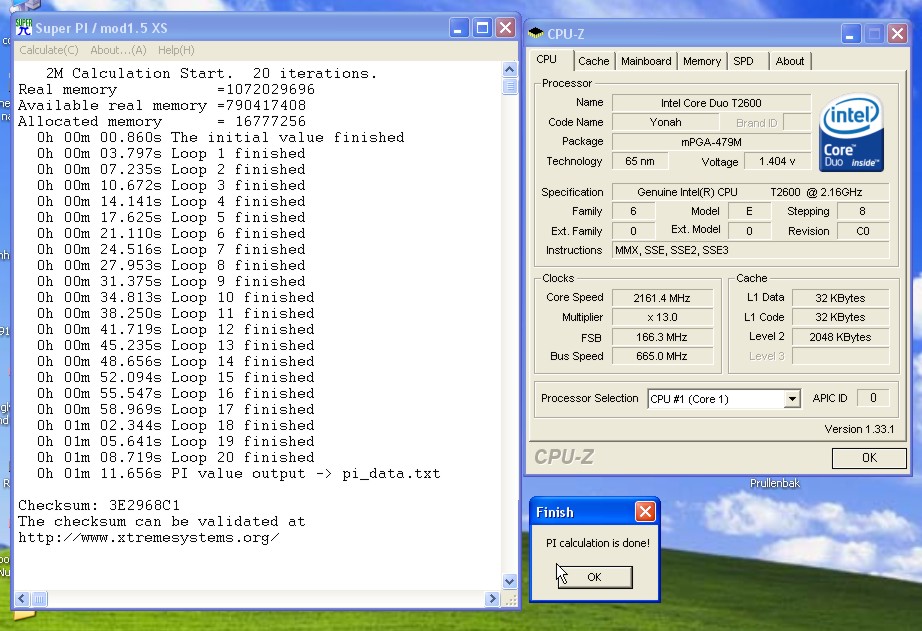Switch to the Memory tab in CPU-Z

coord(701,61)
